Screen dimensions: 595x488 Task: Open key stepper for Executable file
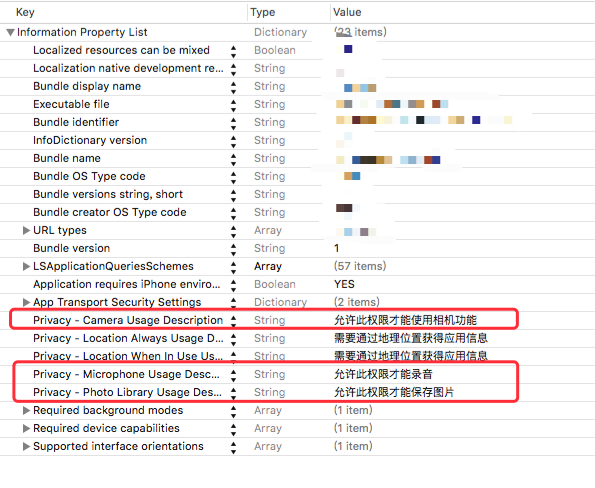(x=233, y=105)
